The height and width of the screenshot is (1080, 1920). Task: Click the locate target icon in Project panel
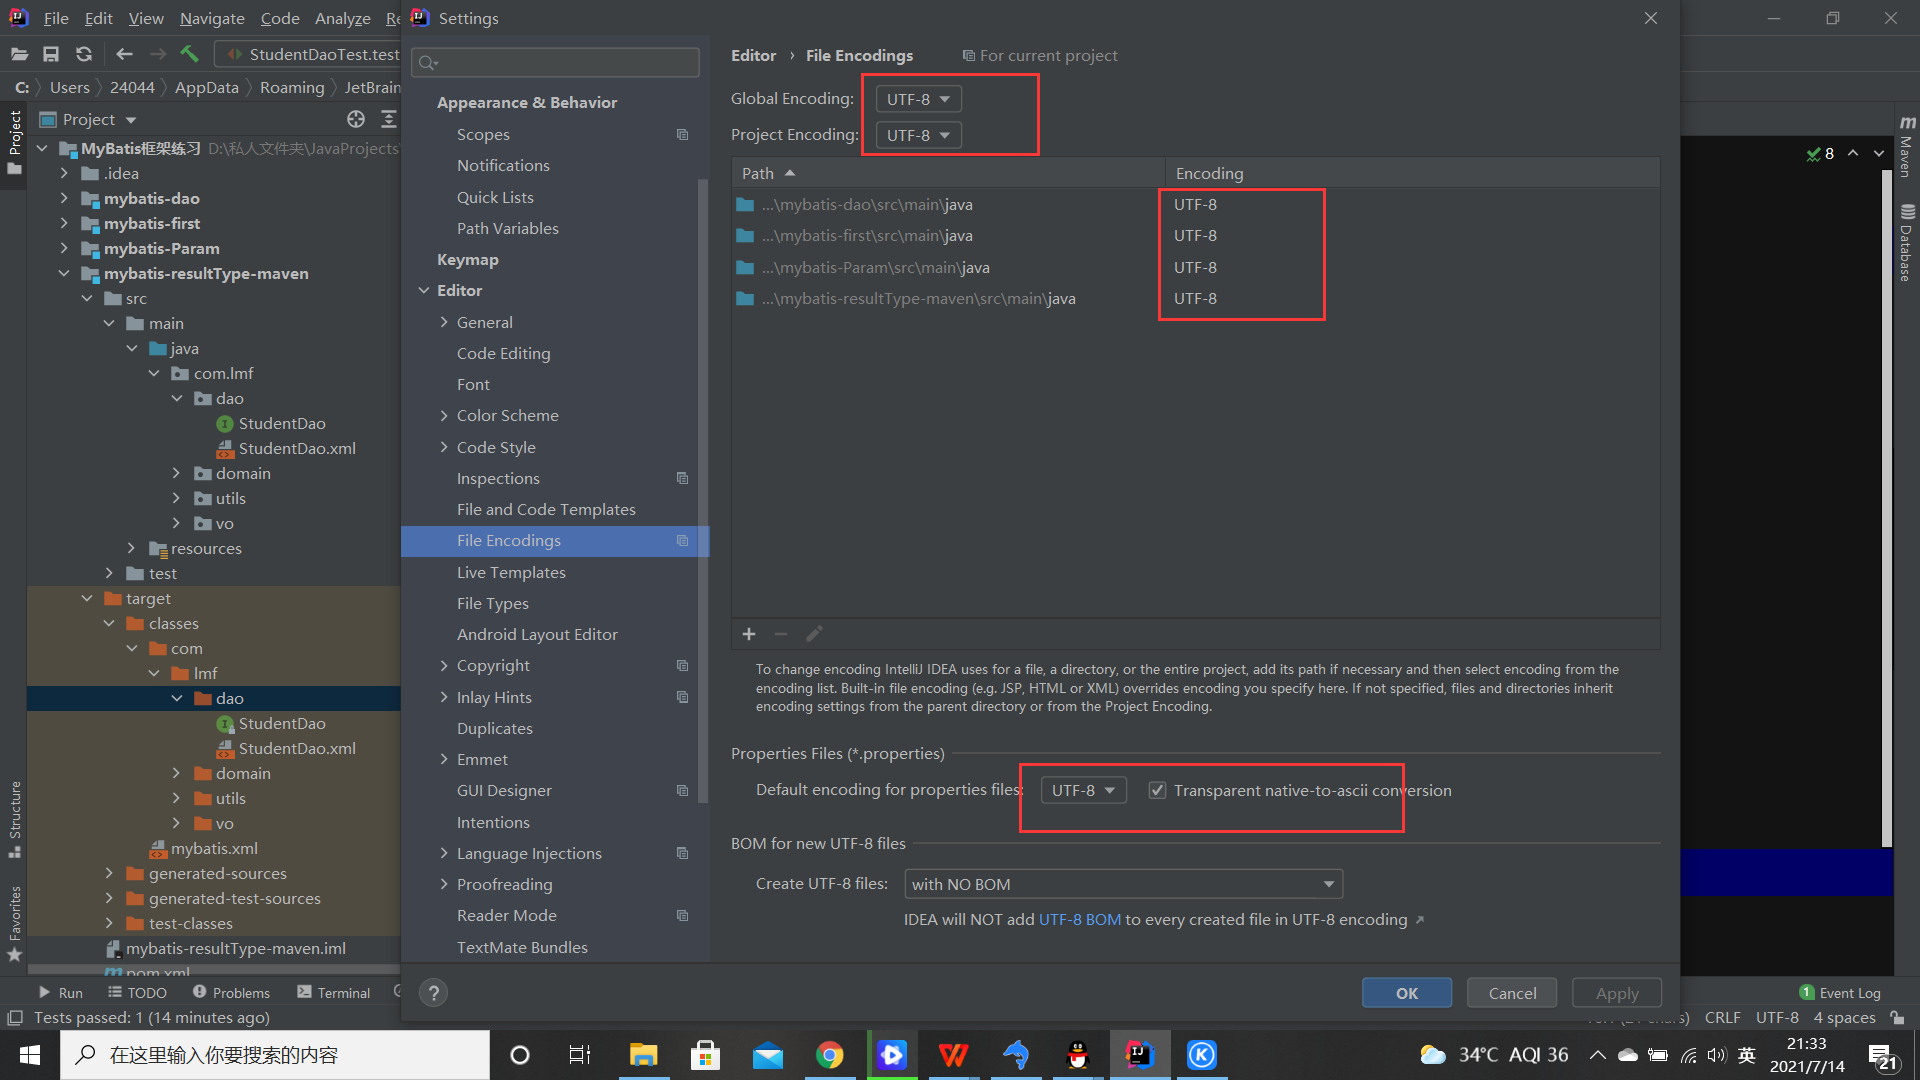click(x=356, y=119)
